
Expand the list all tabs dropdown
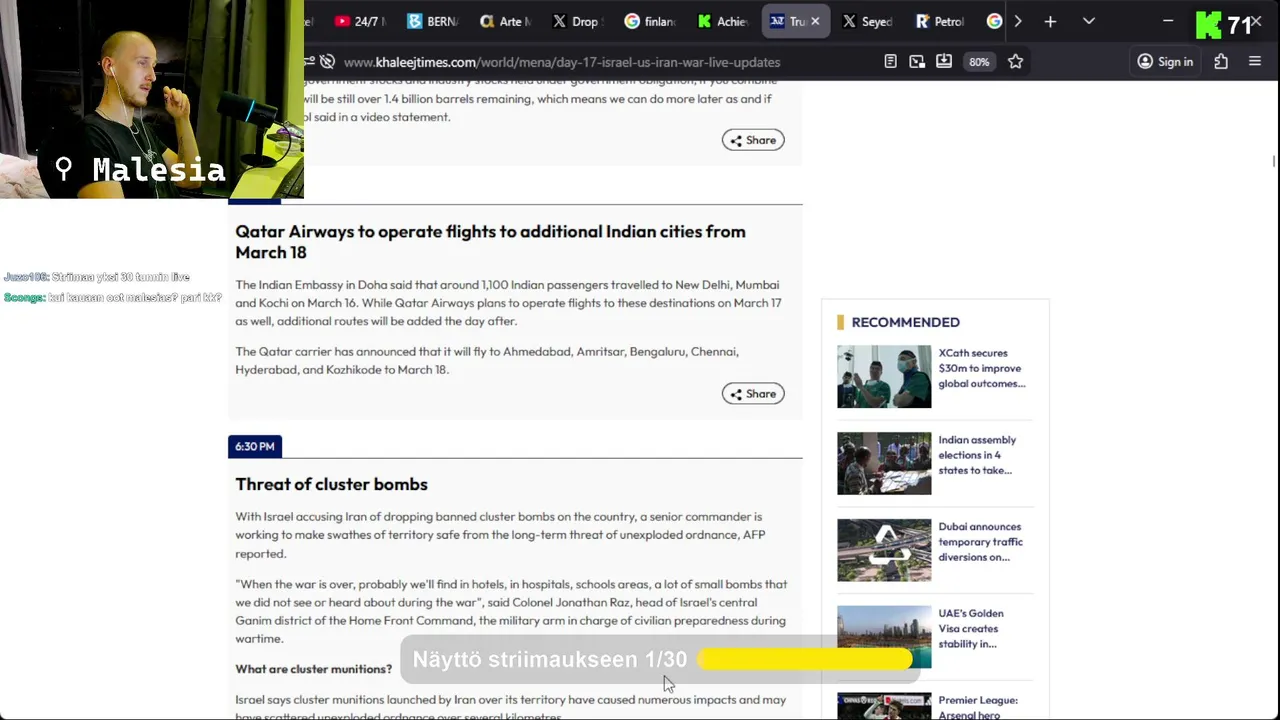coord(1089,21)
